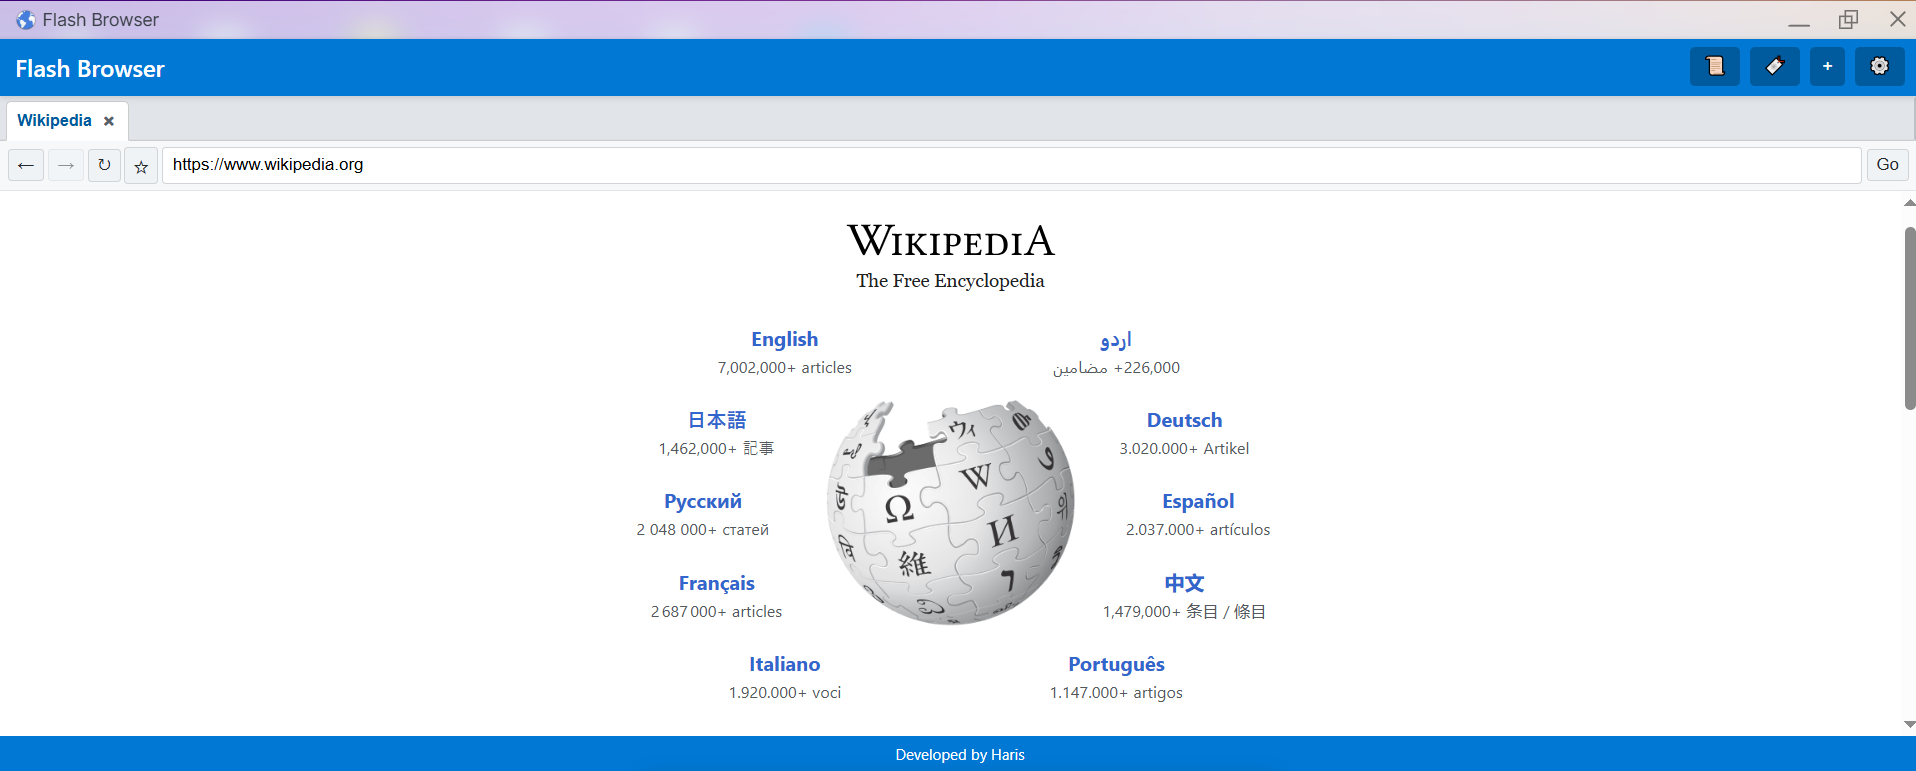Click the Flash Browser header title
The height and width of the screenshot is (771, 1916).
coord(90,69)
